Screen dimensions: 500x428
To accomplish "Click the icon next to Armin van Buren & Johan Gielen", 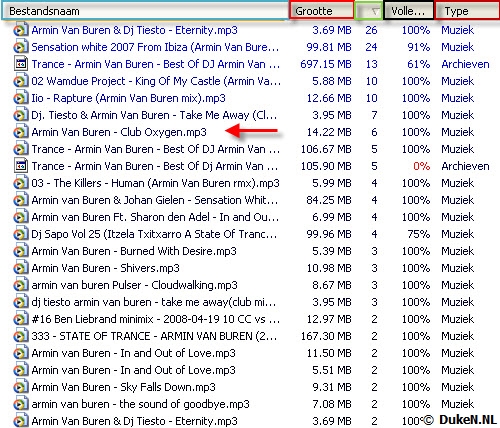I will [20, 200].
